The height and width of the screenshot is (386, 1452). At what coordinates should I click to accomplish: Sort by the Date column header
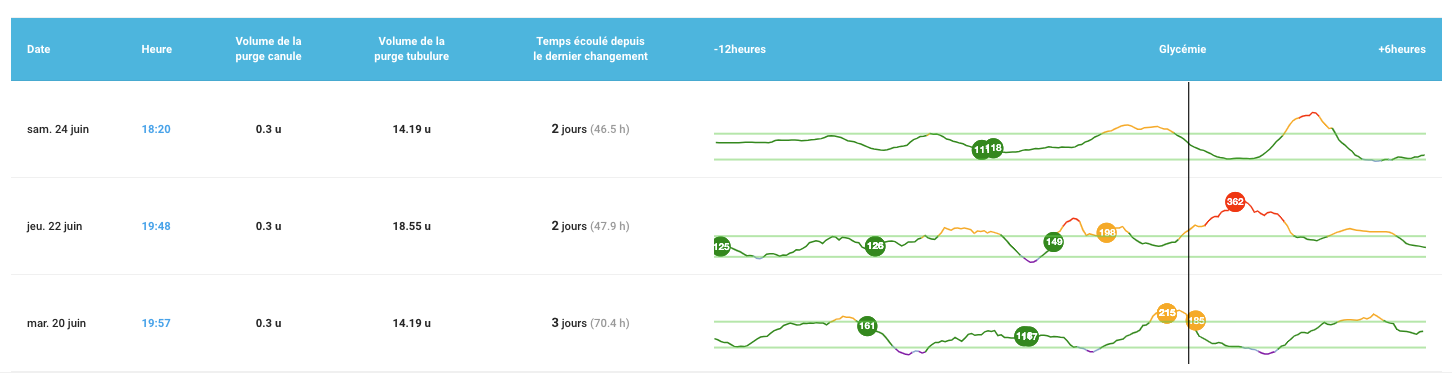(x=38, y=49)
